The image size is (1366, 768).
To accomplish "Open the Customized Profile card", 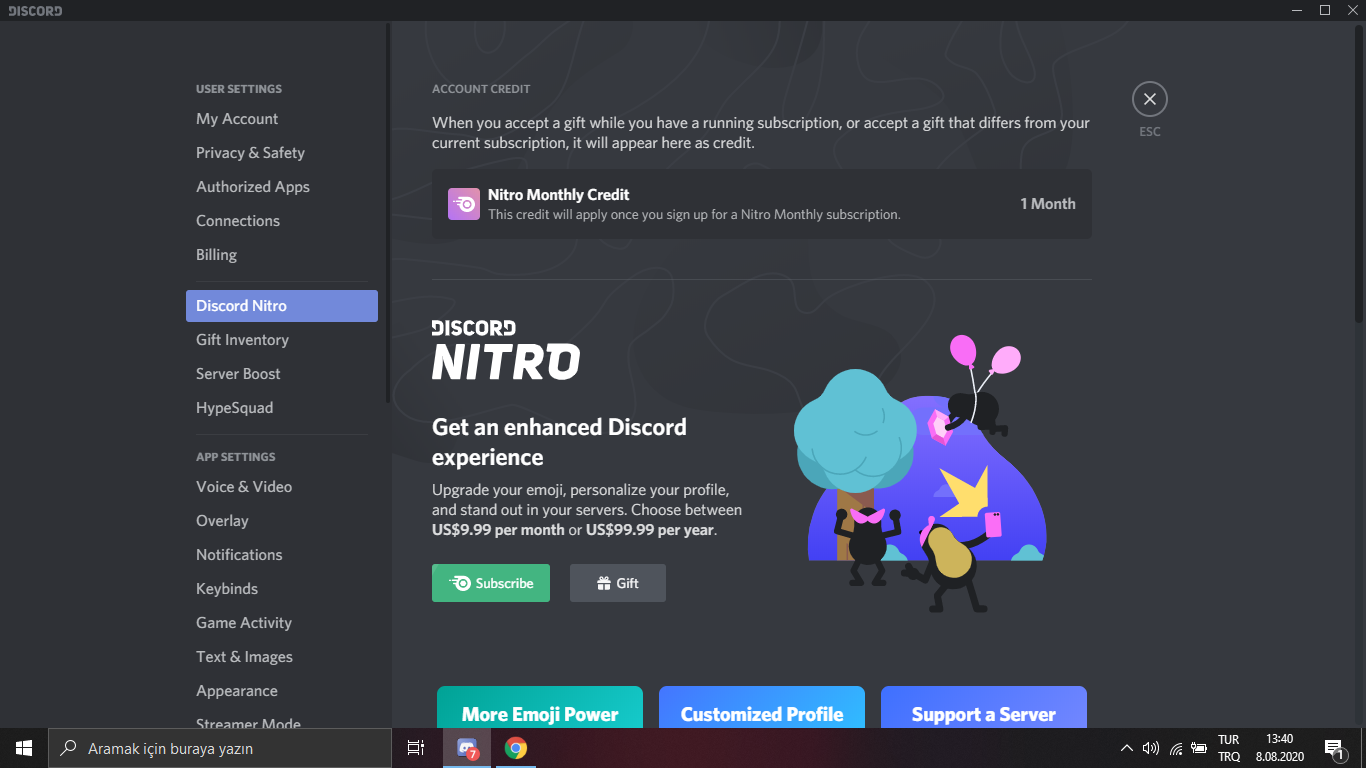I will pyautogui.click(x=762, y=707).
